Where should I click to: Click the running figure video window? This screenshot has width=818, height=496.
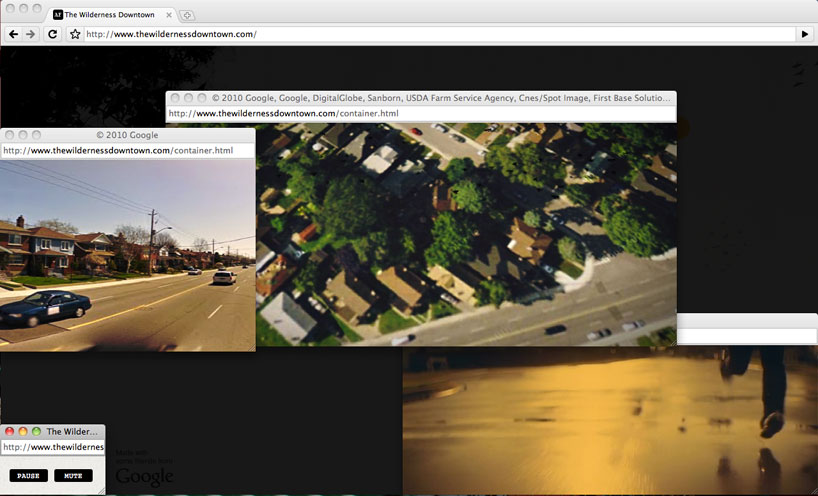click(610, 420)
